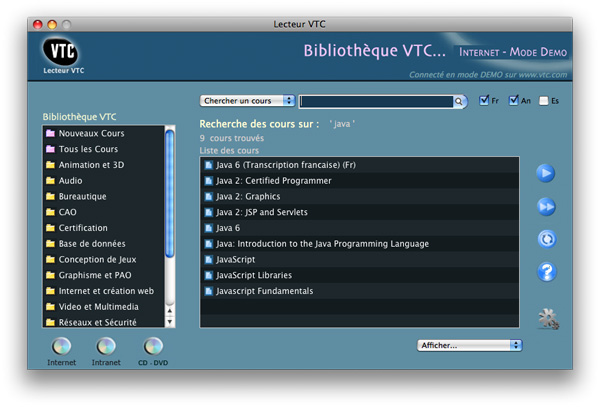Click the red close window button
The image size is (600, 407).
coord(38,24)
